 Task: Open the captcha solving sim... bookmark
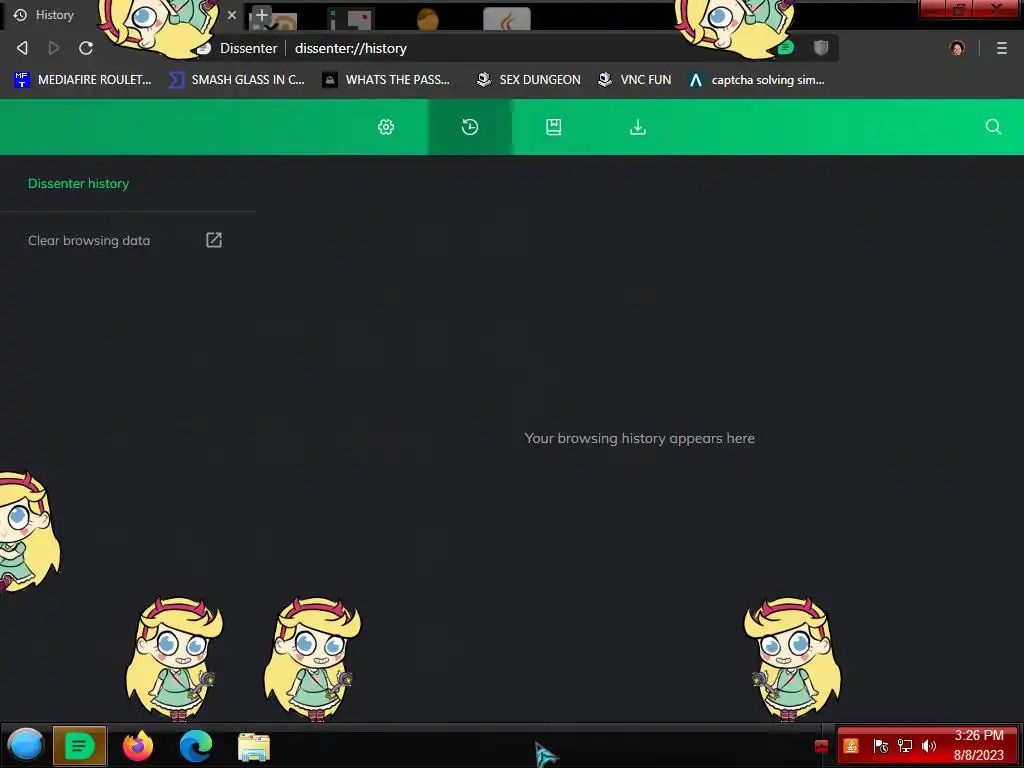pyautogui.click(x=756, y=80)
